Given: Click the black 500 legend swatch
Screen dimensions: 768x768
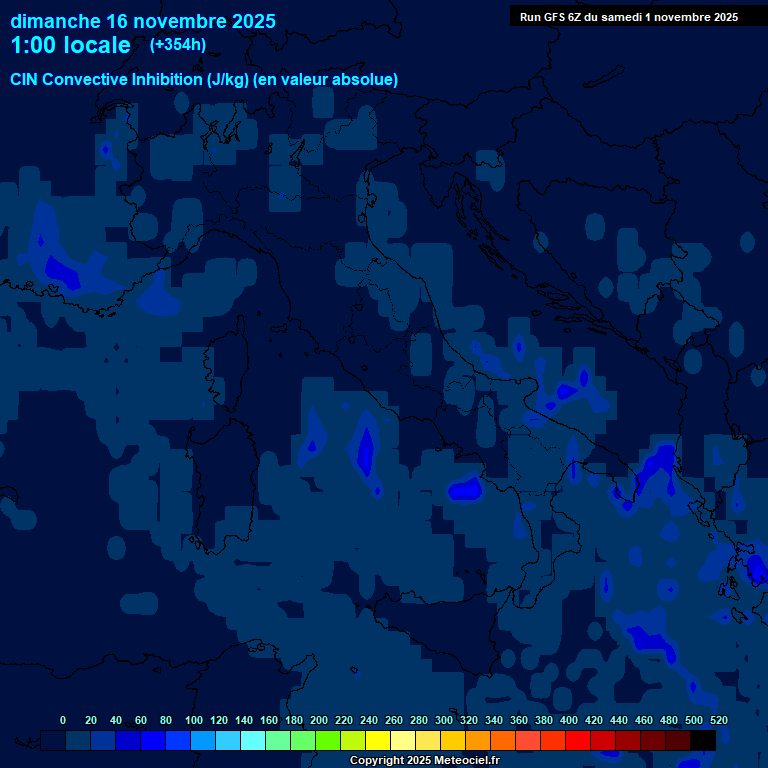Looking at the screenshot, I should 703,741.
